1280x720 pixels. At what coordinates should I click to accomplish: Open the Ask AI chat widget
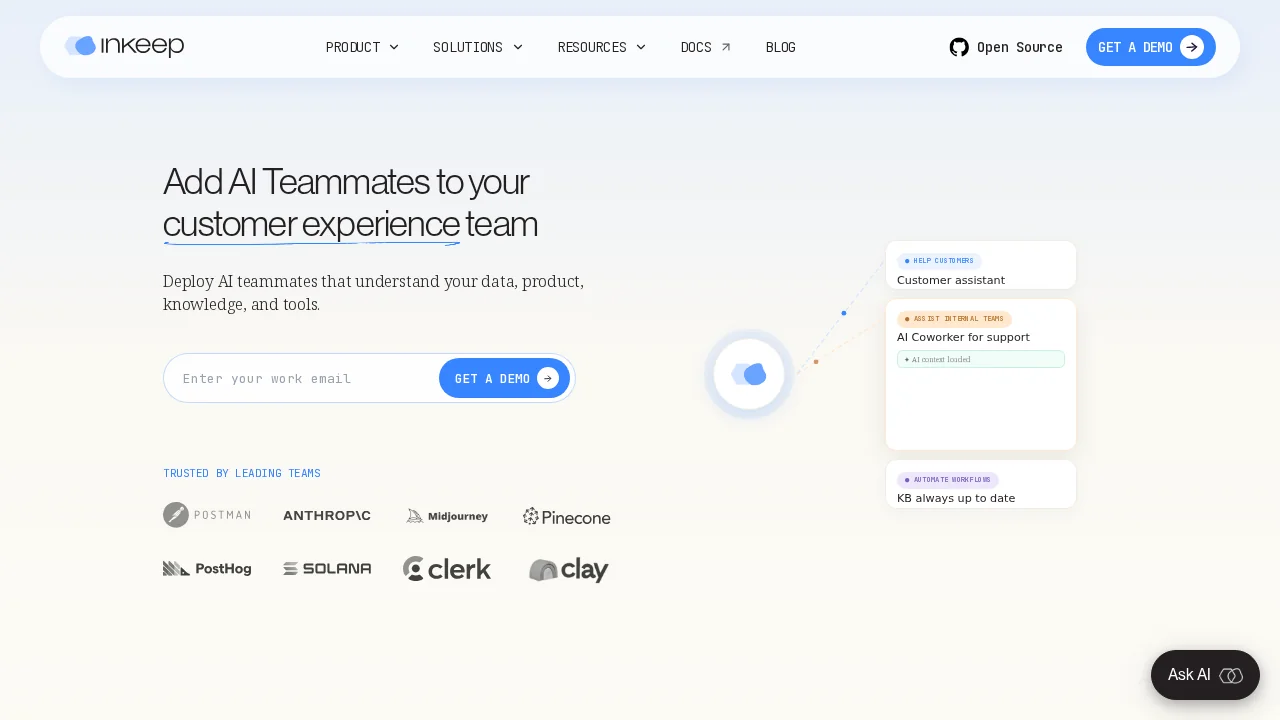pos(1204,675)
